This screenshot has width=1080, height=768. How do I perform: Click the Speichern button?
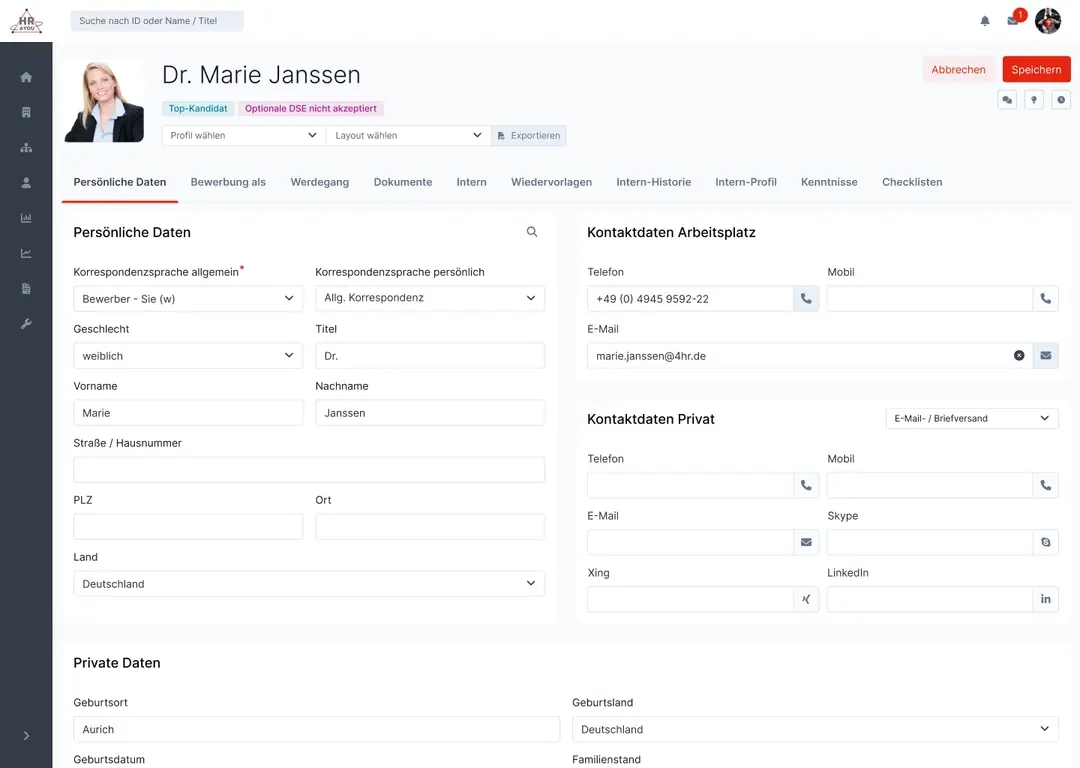pos(1036,70)
